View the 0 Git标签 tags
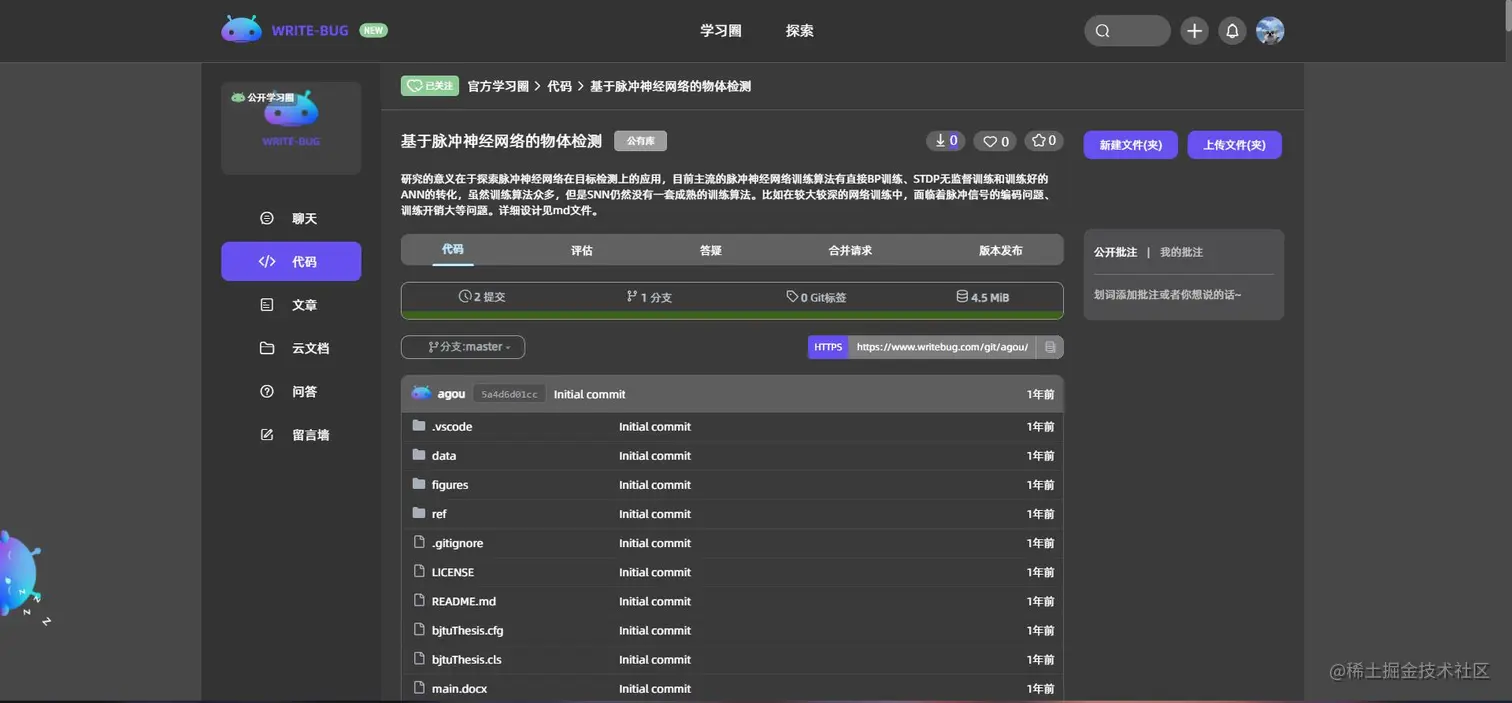The image size is (1512, 703). point(816,297)
